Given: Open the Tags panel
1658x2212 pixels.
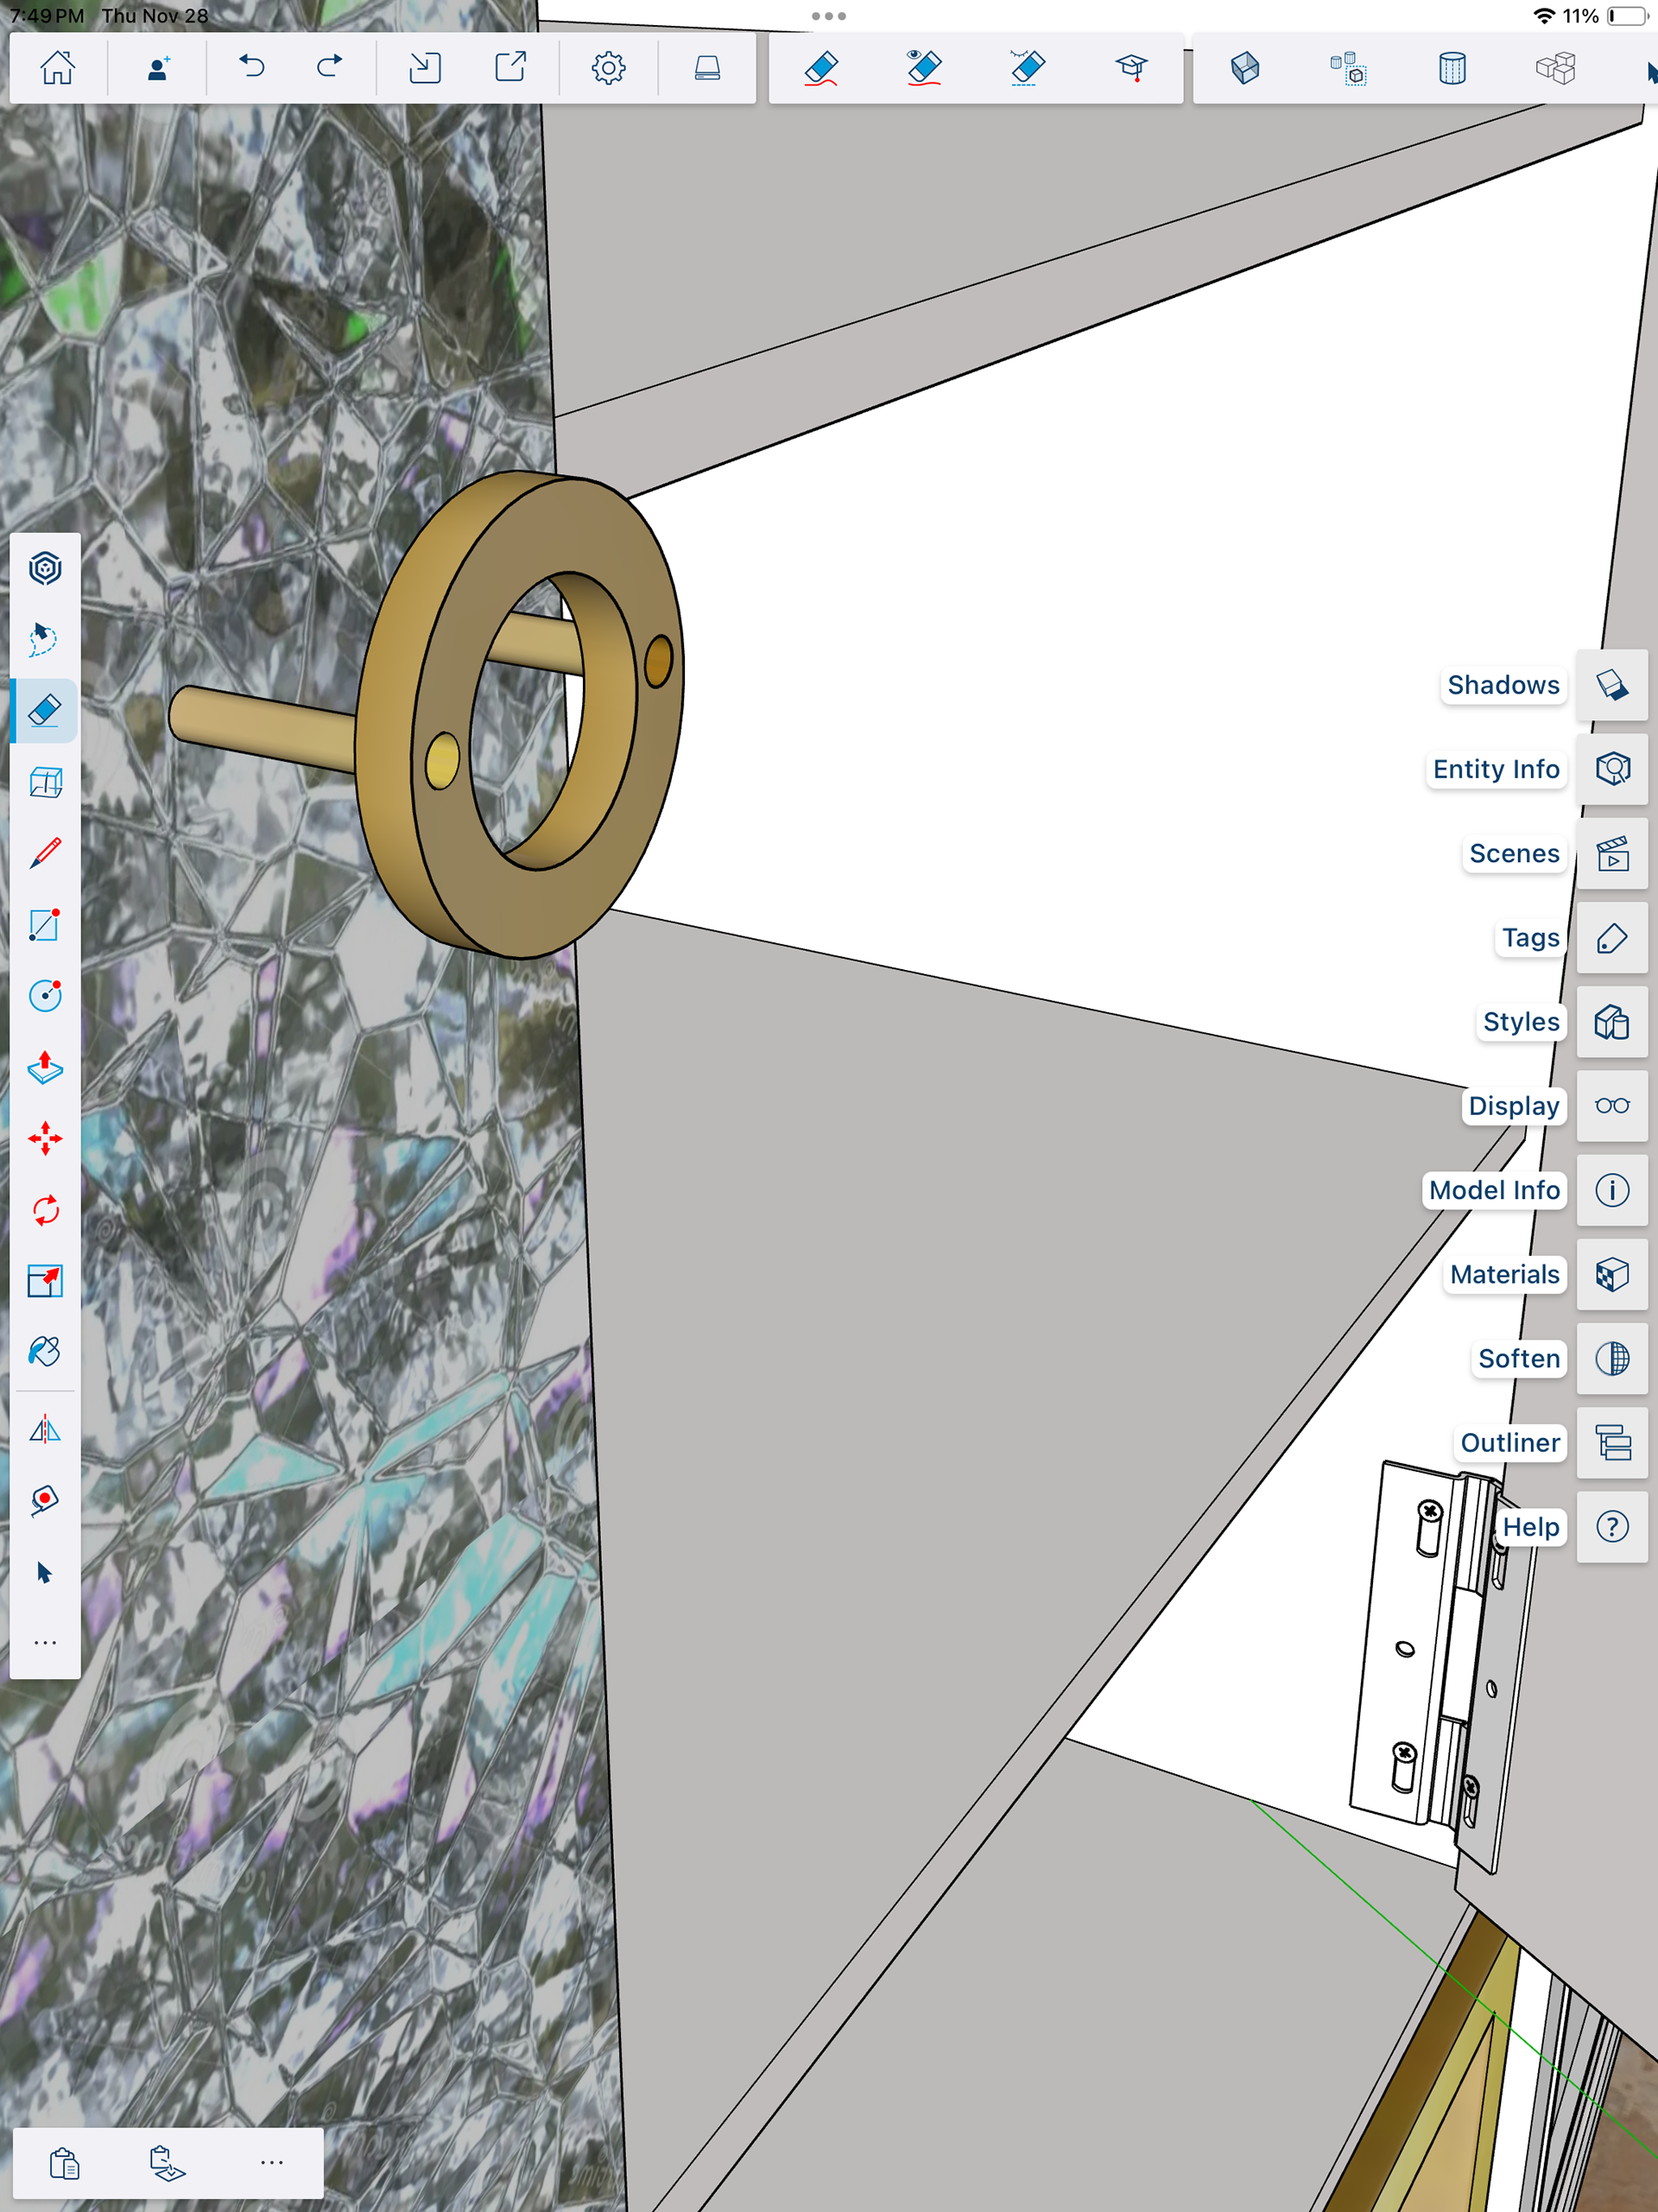Looking at the screenshot, I should click(1611, 938).
